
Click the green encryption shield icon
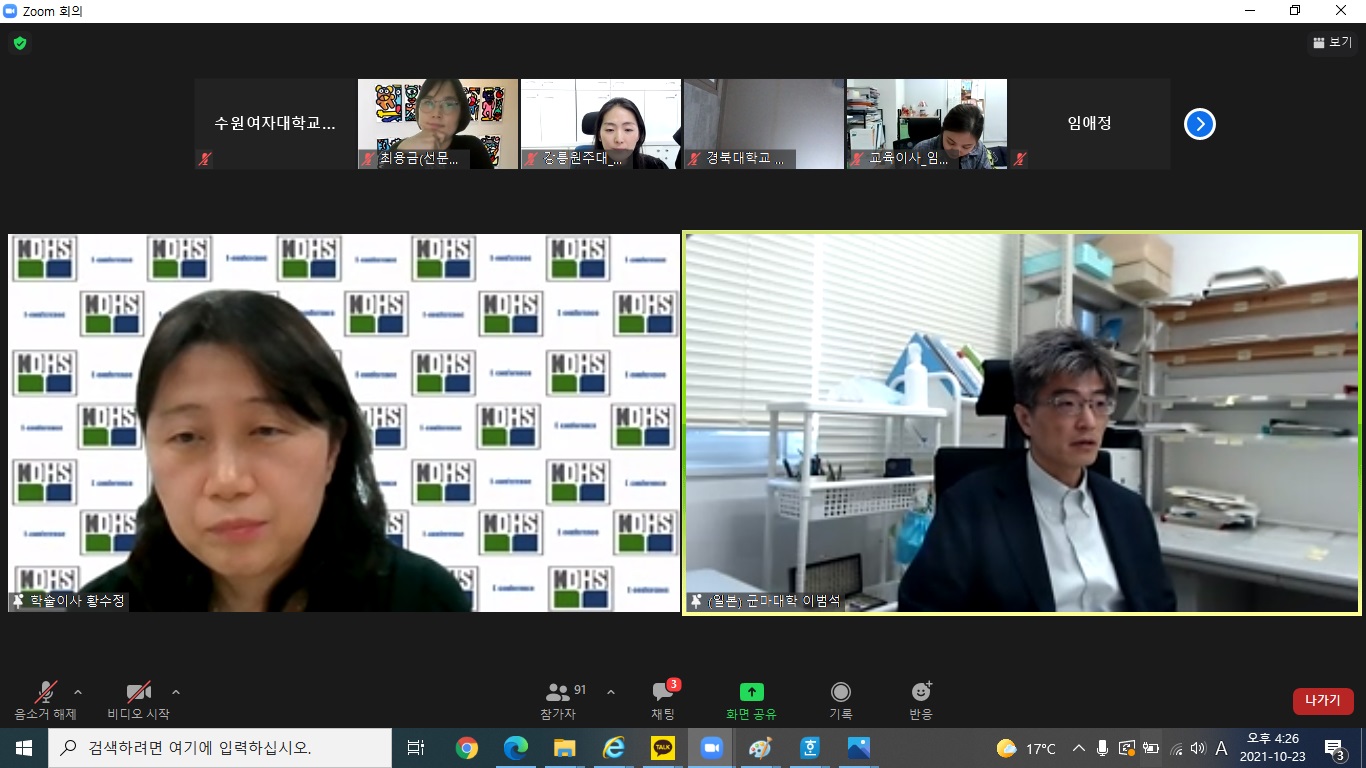coord(19,43)
